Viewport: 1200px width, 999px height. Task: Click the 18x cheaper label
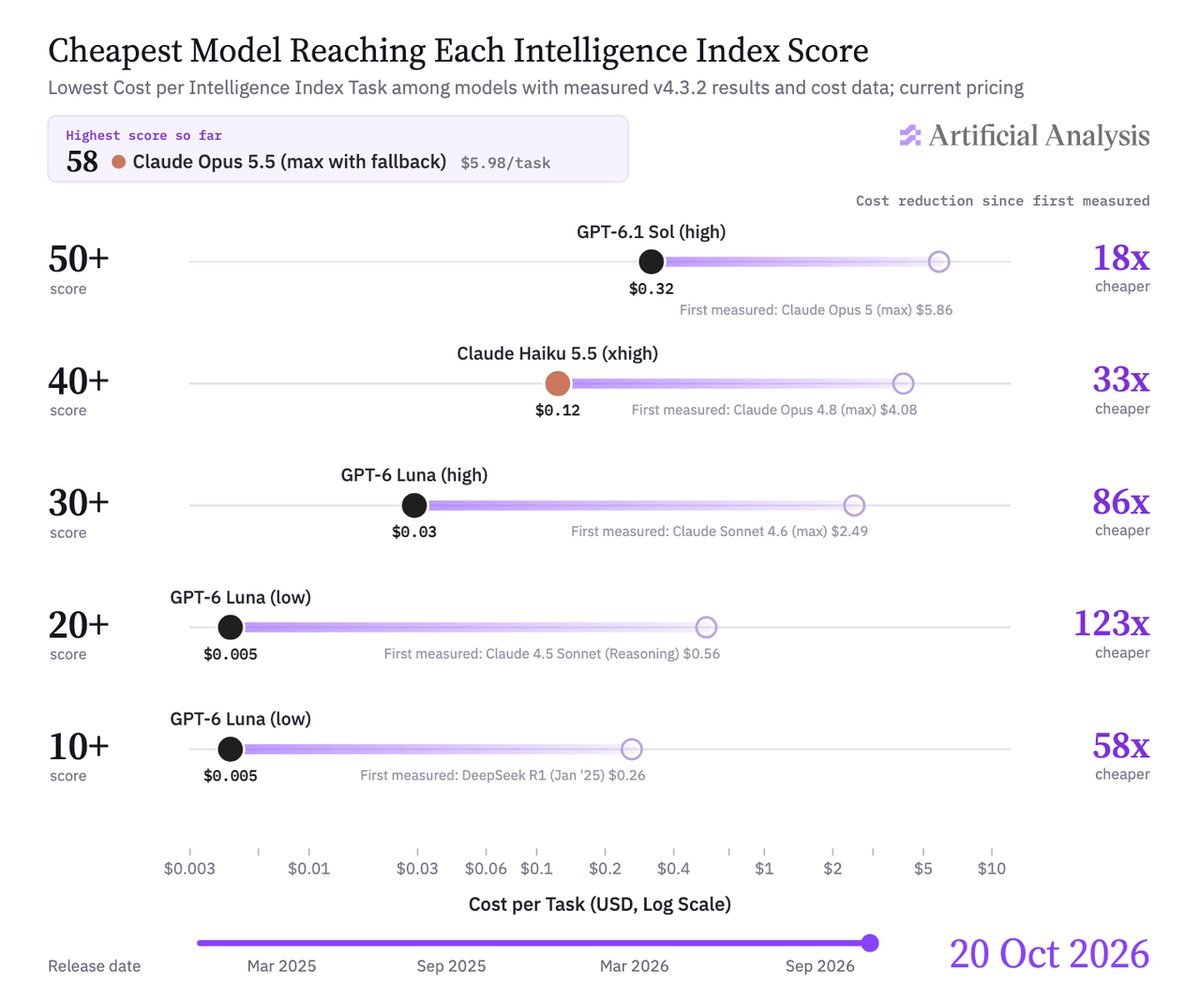click(1120, 268)
